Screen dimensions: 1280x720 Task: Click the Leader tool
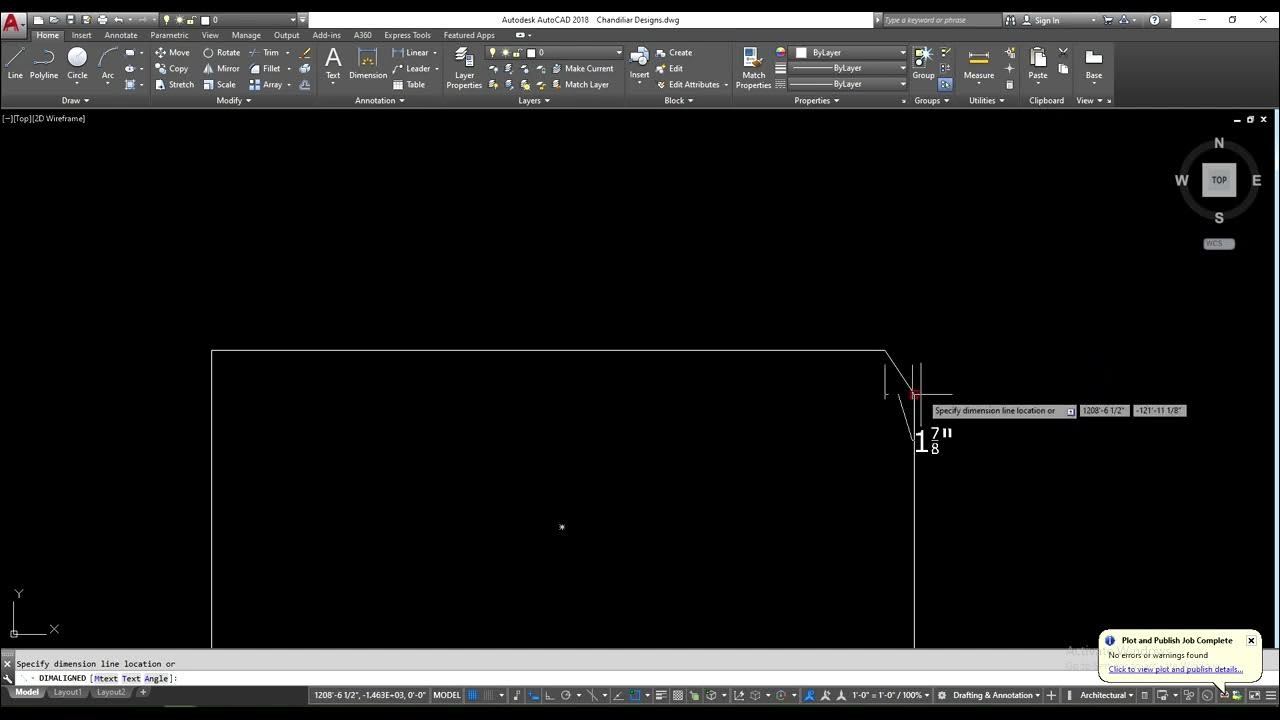point(412,69)
